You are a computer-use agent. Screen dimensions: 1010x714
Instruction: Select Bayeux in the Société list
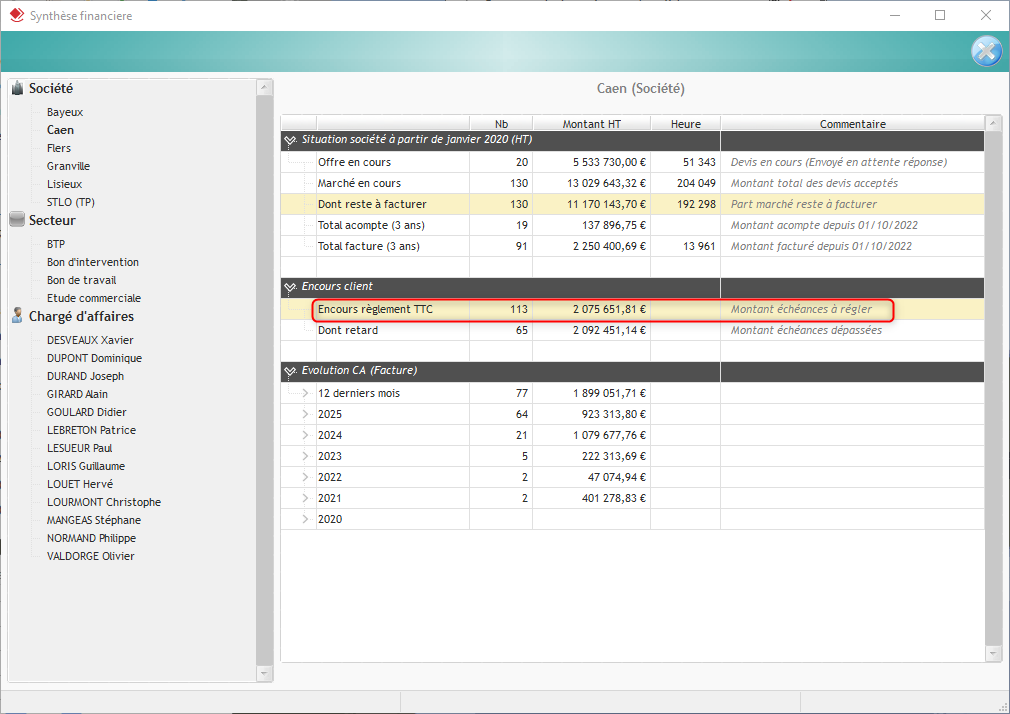coord(65,112)
